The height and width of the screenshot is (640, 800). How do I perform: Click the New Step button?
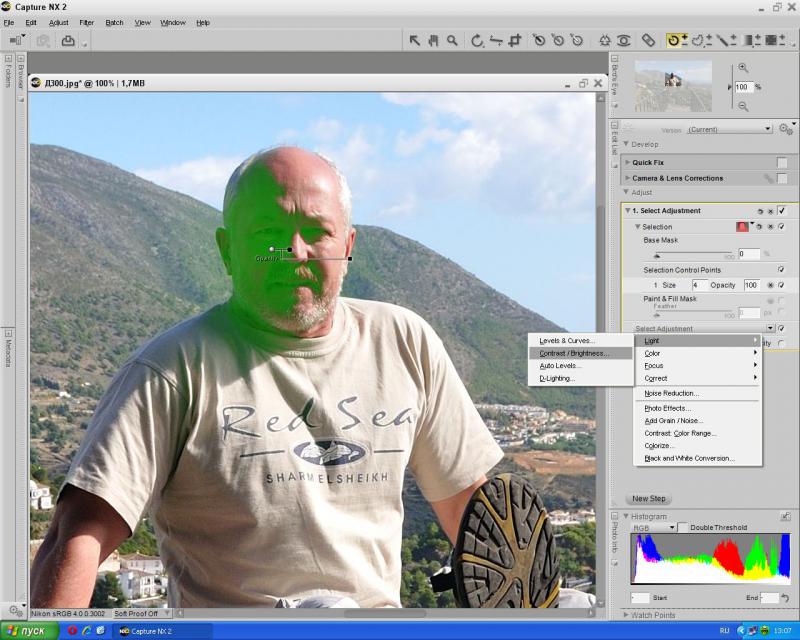pos(648,499)
